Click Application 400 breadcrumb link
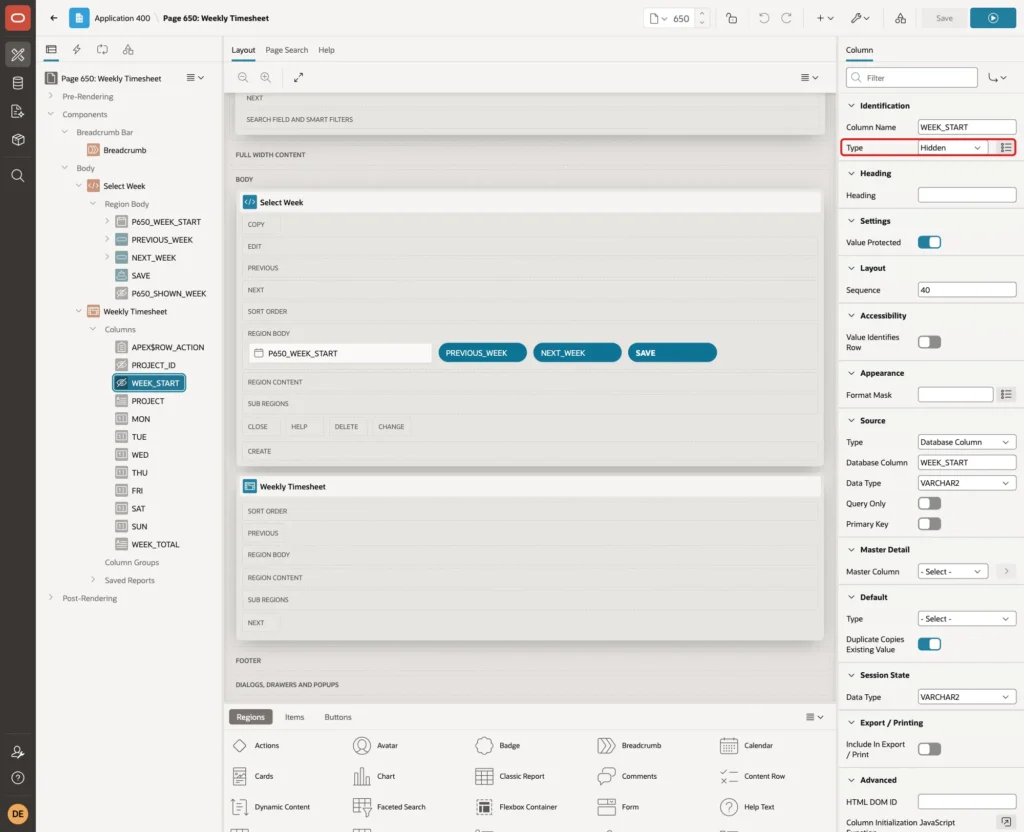This screenshot has width=1024, height=832. [x=122, y=18]
